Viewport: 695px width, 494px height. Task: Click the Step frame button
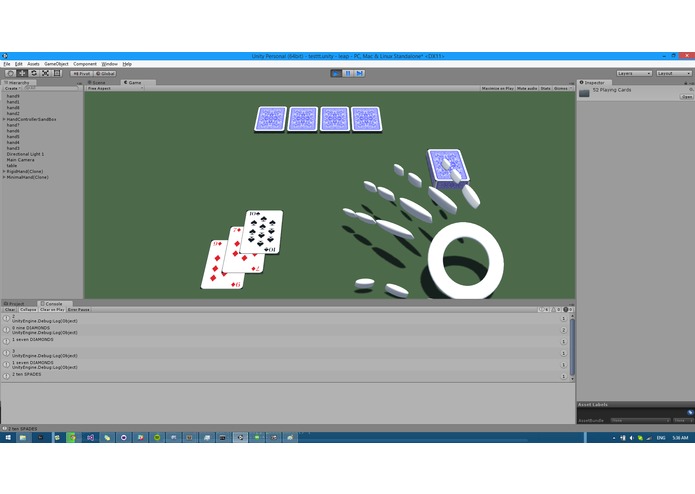tap(359, 73)
